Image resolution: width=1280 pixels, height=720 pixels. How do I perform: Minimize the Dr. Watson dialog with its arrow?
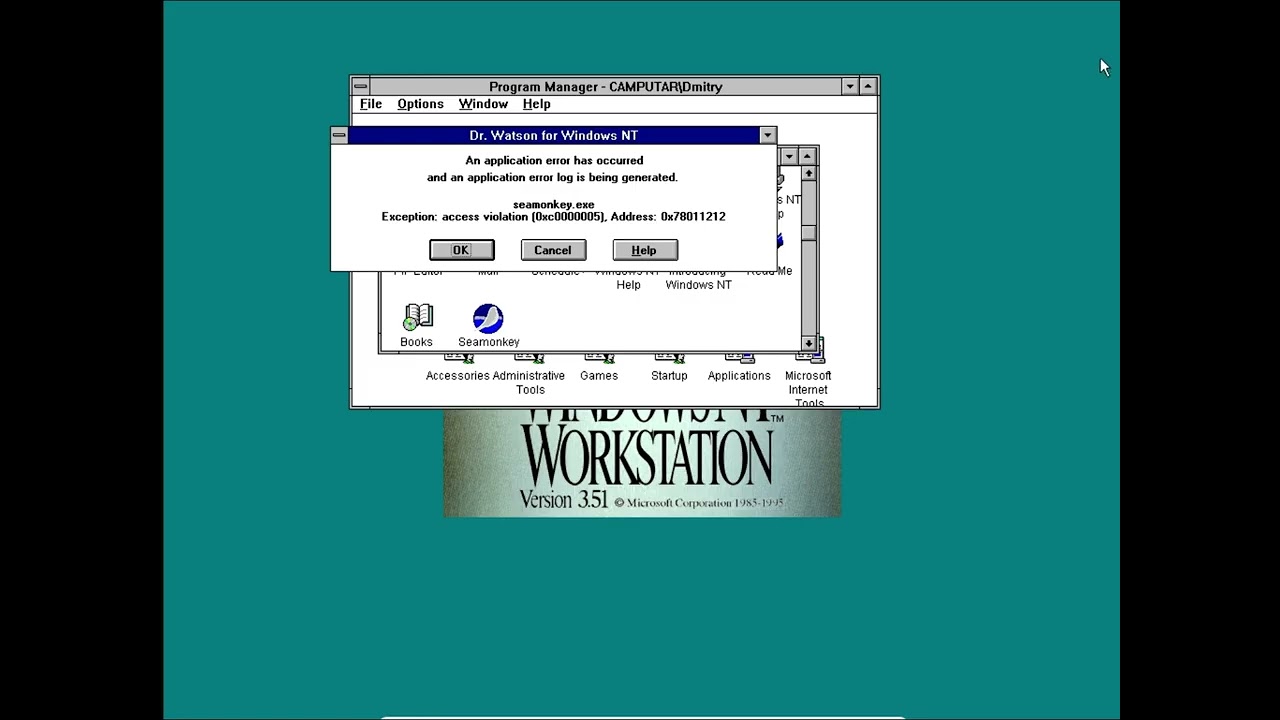click(x=767, y=135)
